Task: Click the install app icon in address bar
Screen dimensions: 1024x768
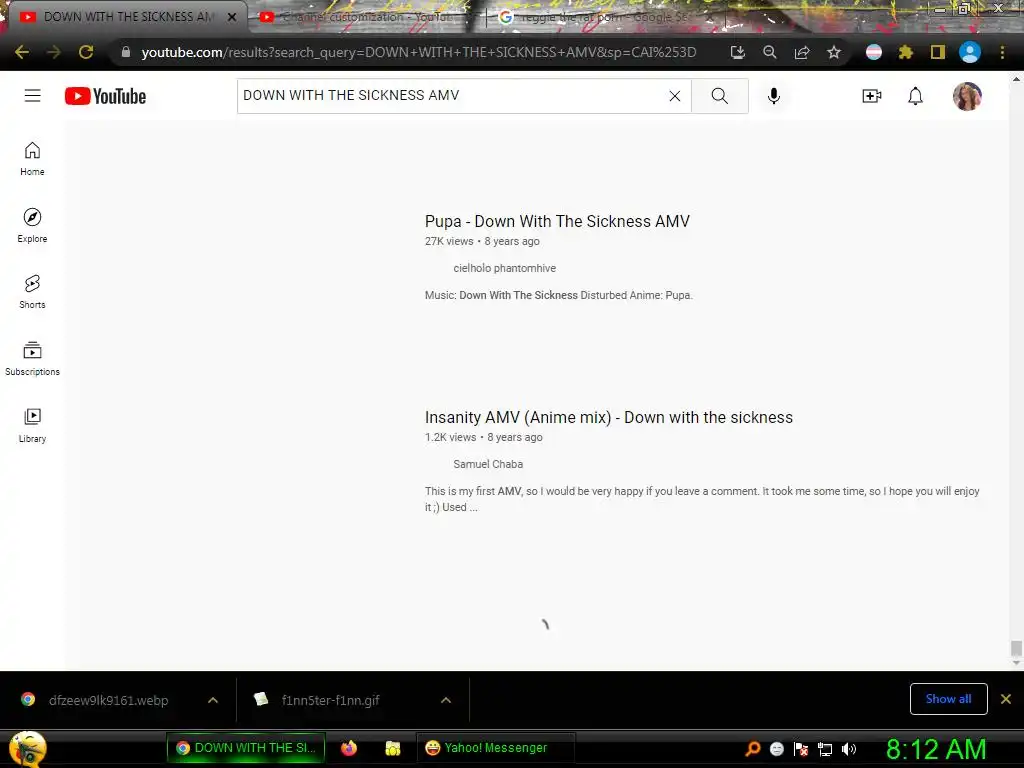Action: pos(737,52)
